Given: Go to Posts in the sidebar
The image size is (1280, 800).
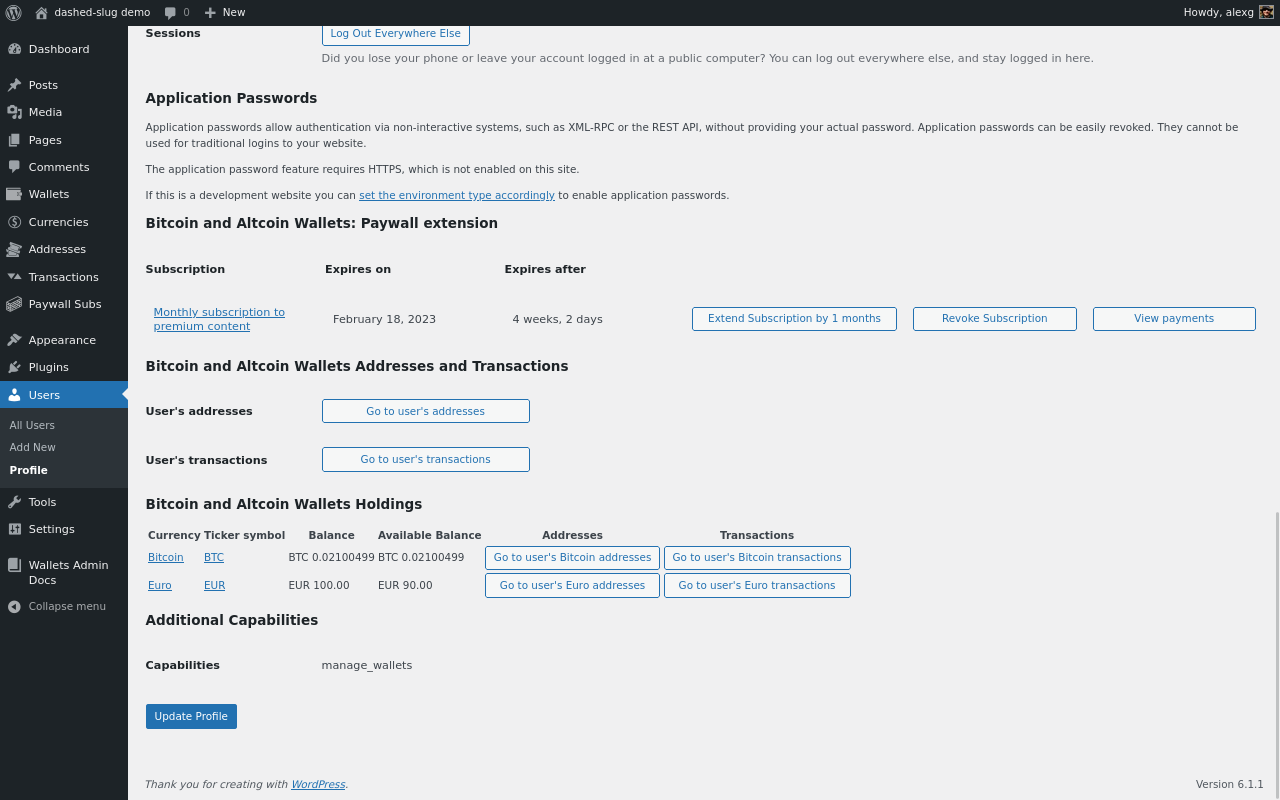Looking at the screenshot, I should (43, 85).
